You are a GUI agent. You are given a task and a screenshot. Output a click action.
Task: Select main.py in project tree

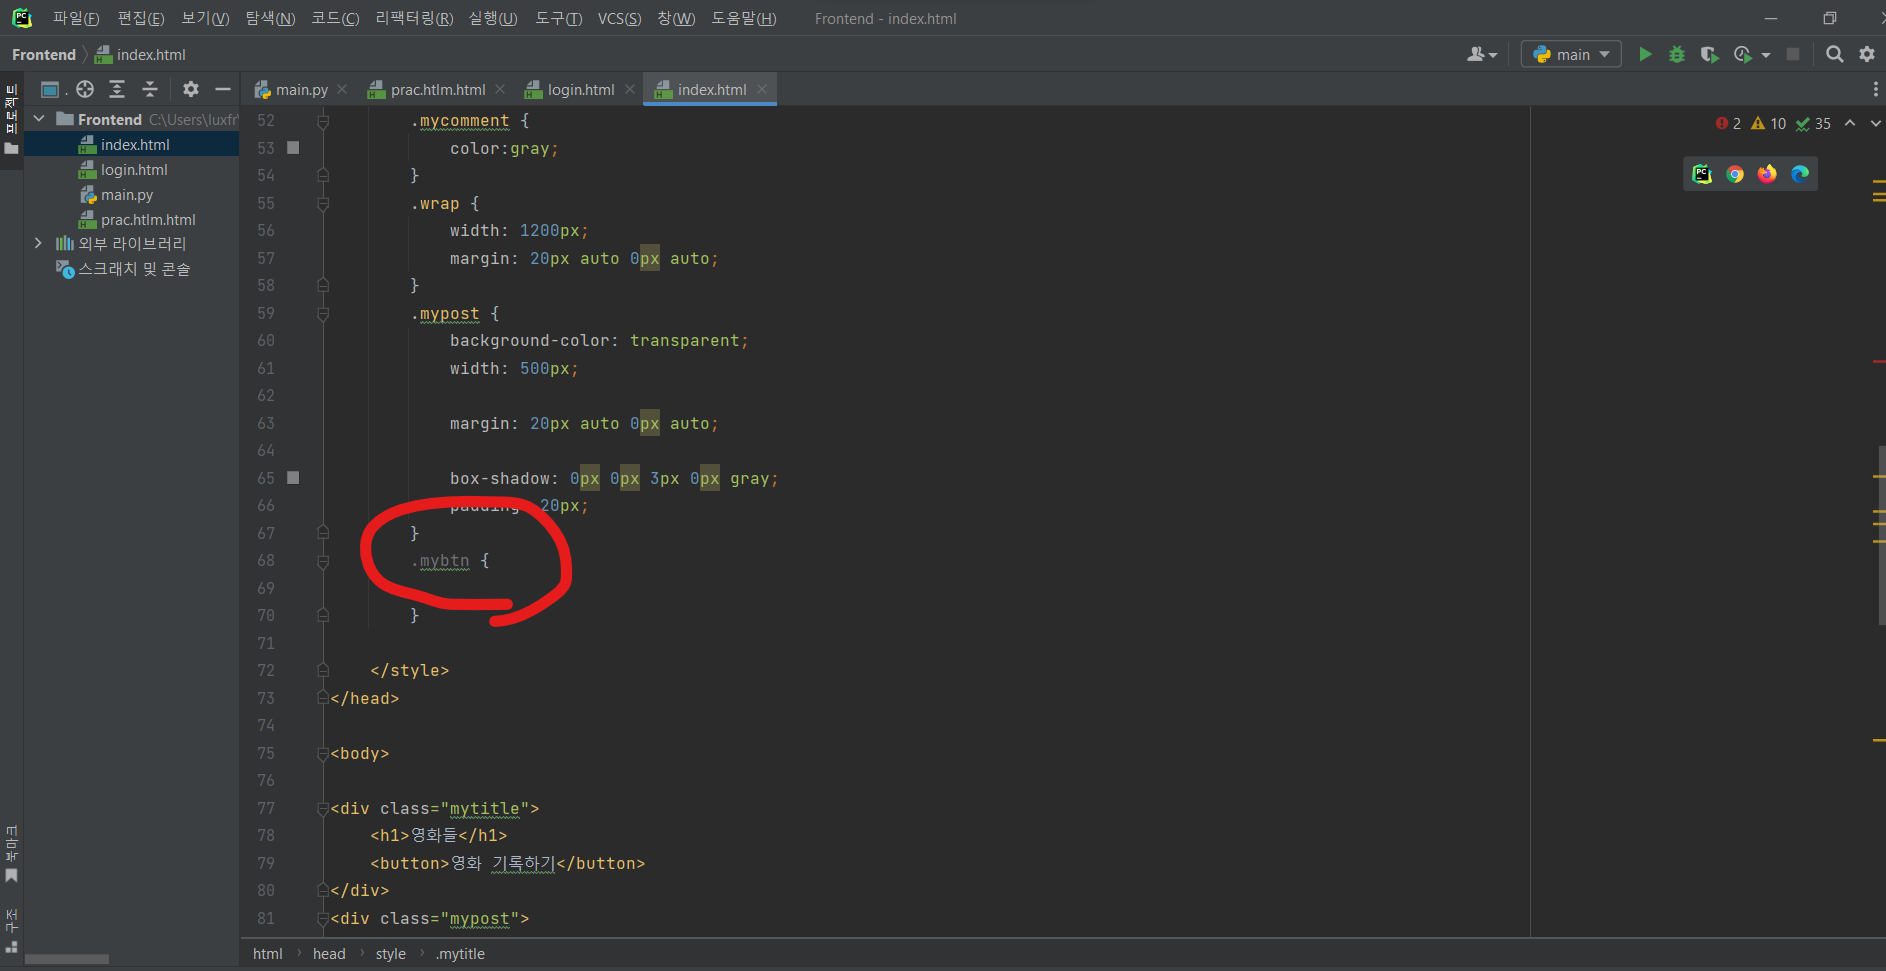(x=127, y=194)
